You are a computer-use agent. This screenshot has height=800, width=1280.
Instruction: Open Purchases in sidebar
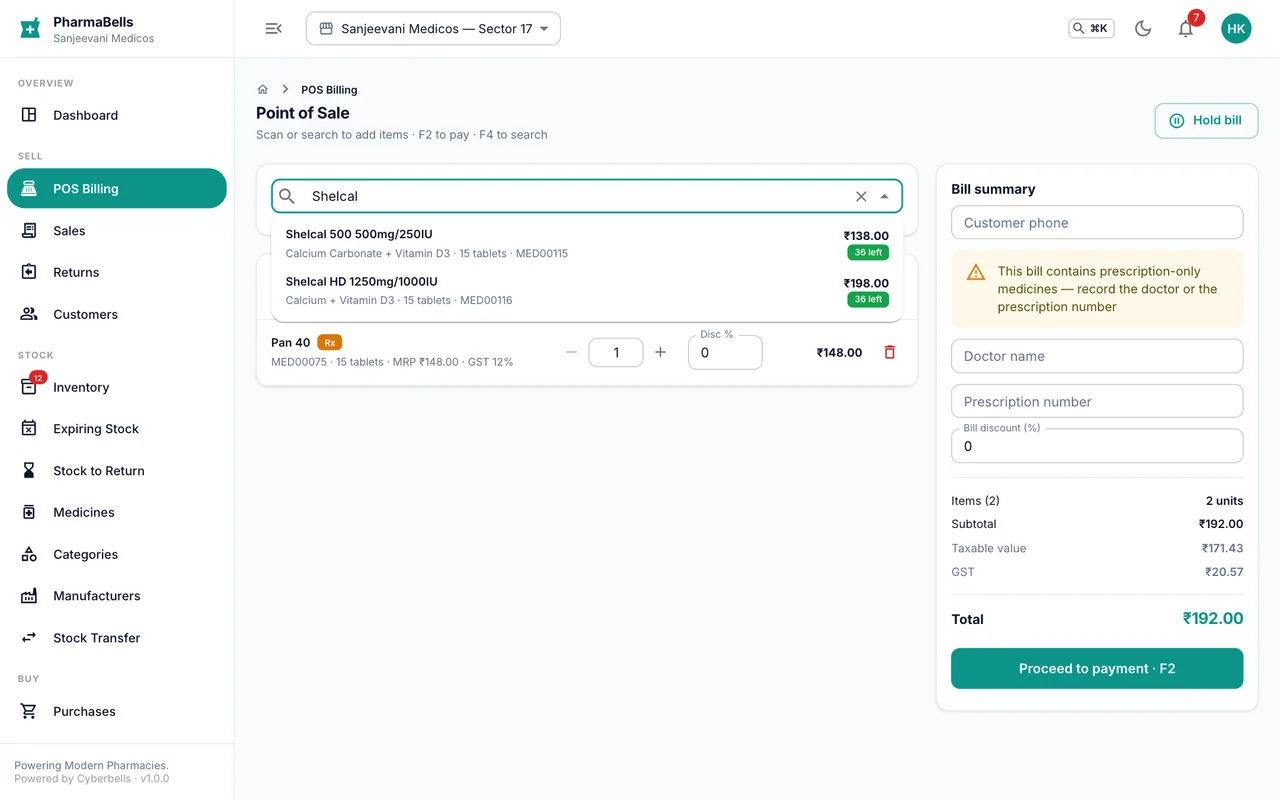(117, 711)
